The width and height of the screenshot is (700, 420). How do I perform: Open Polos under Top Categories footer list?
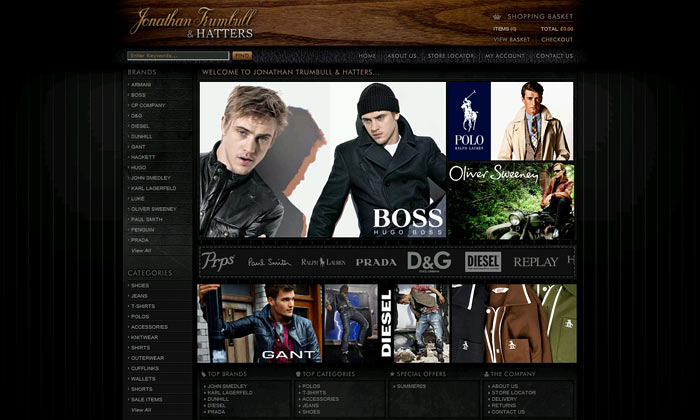coord(311,386)
